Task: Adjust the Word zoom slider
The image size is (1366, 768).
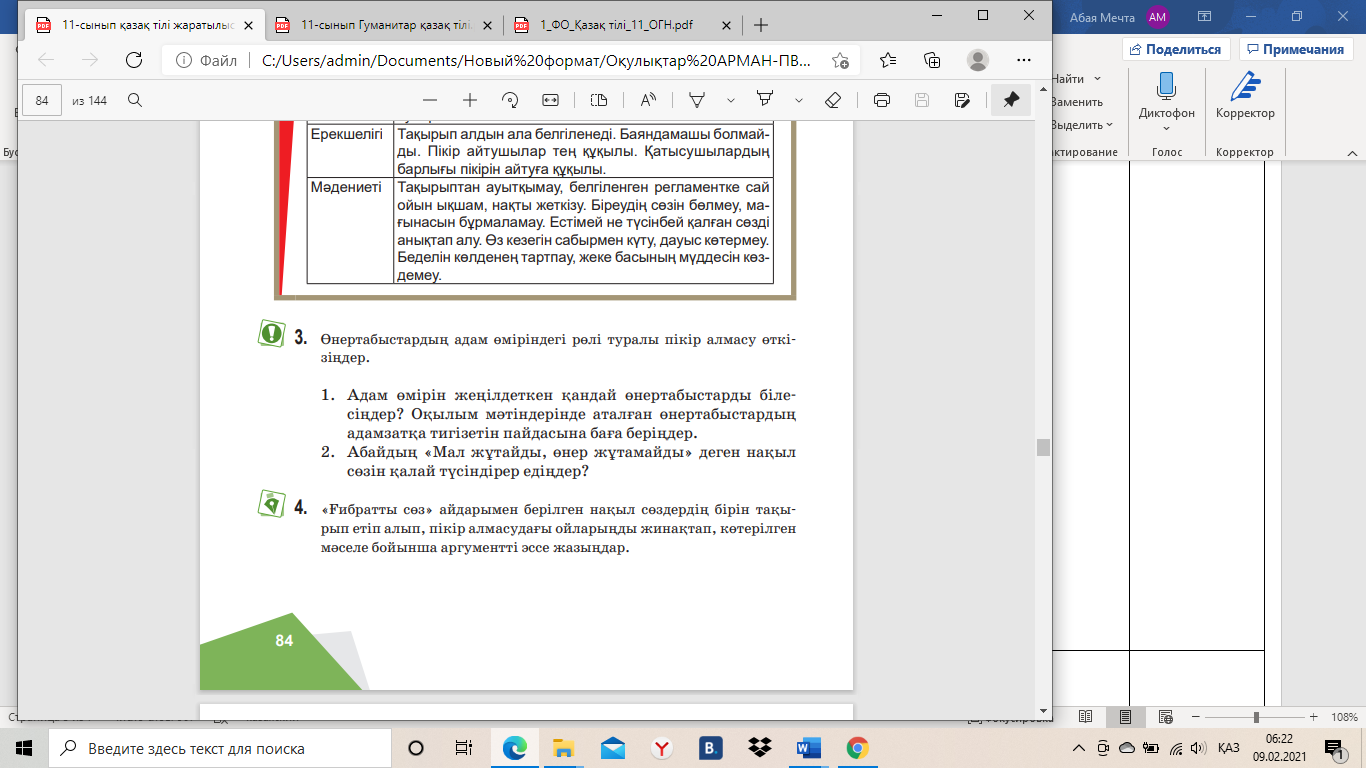Action: (1256, 717)
